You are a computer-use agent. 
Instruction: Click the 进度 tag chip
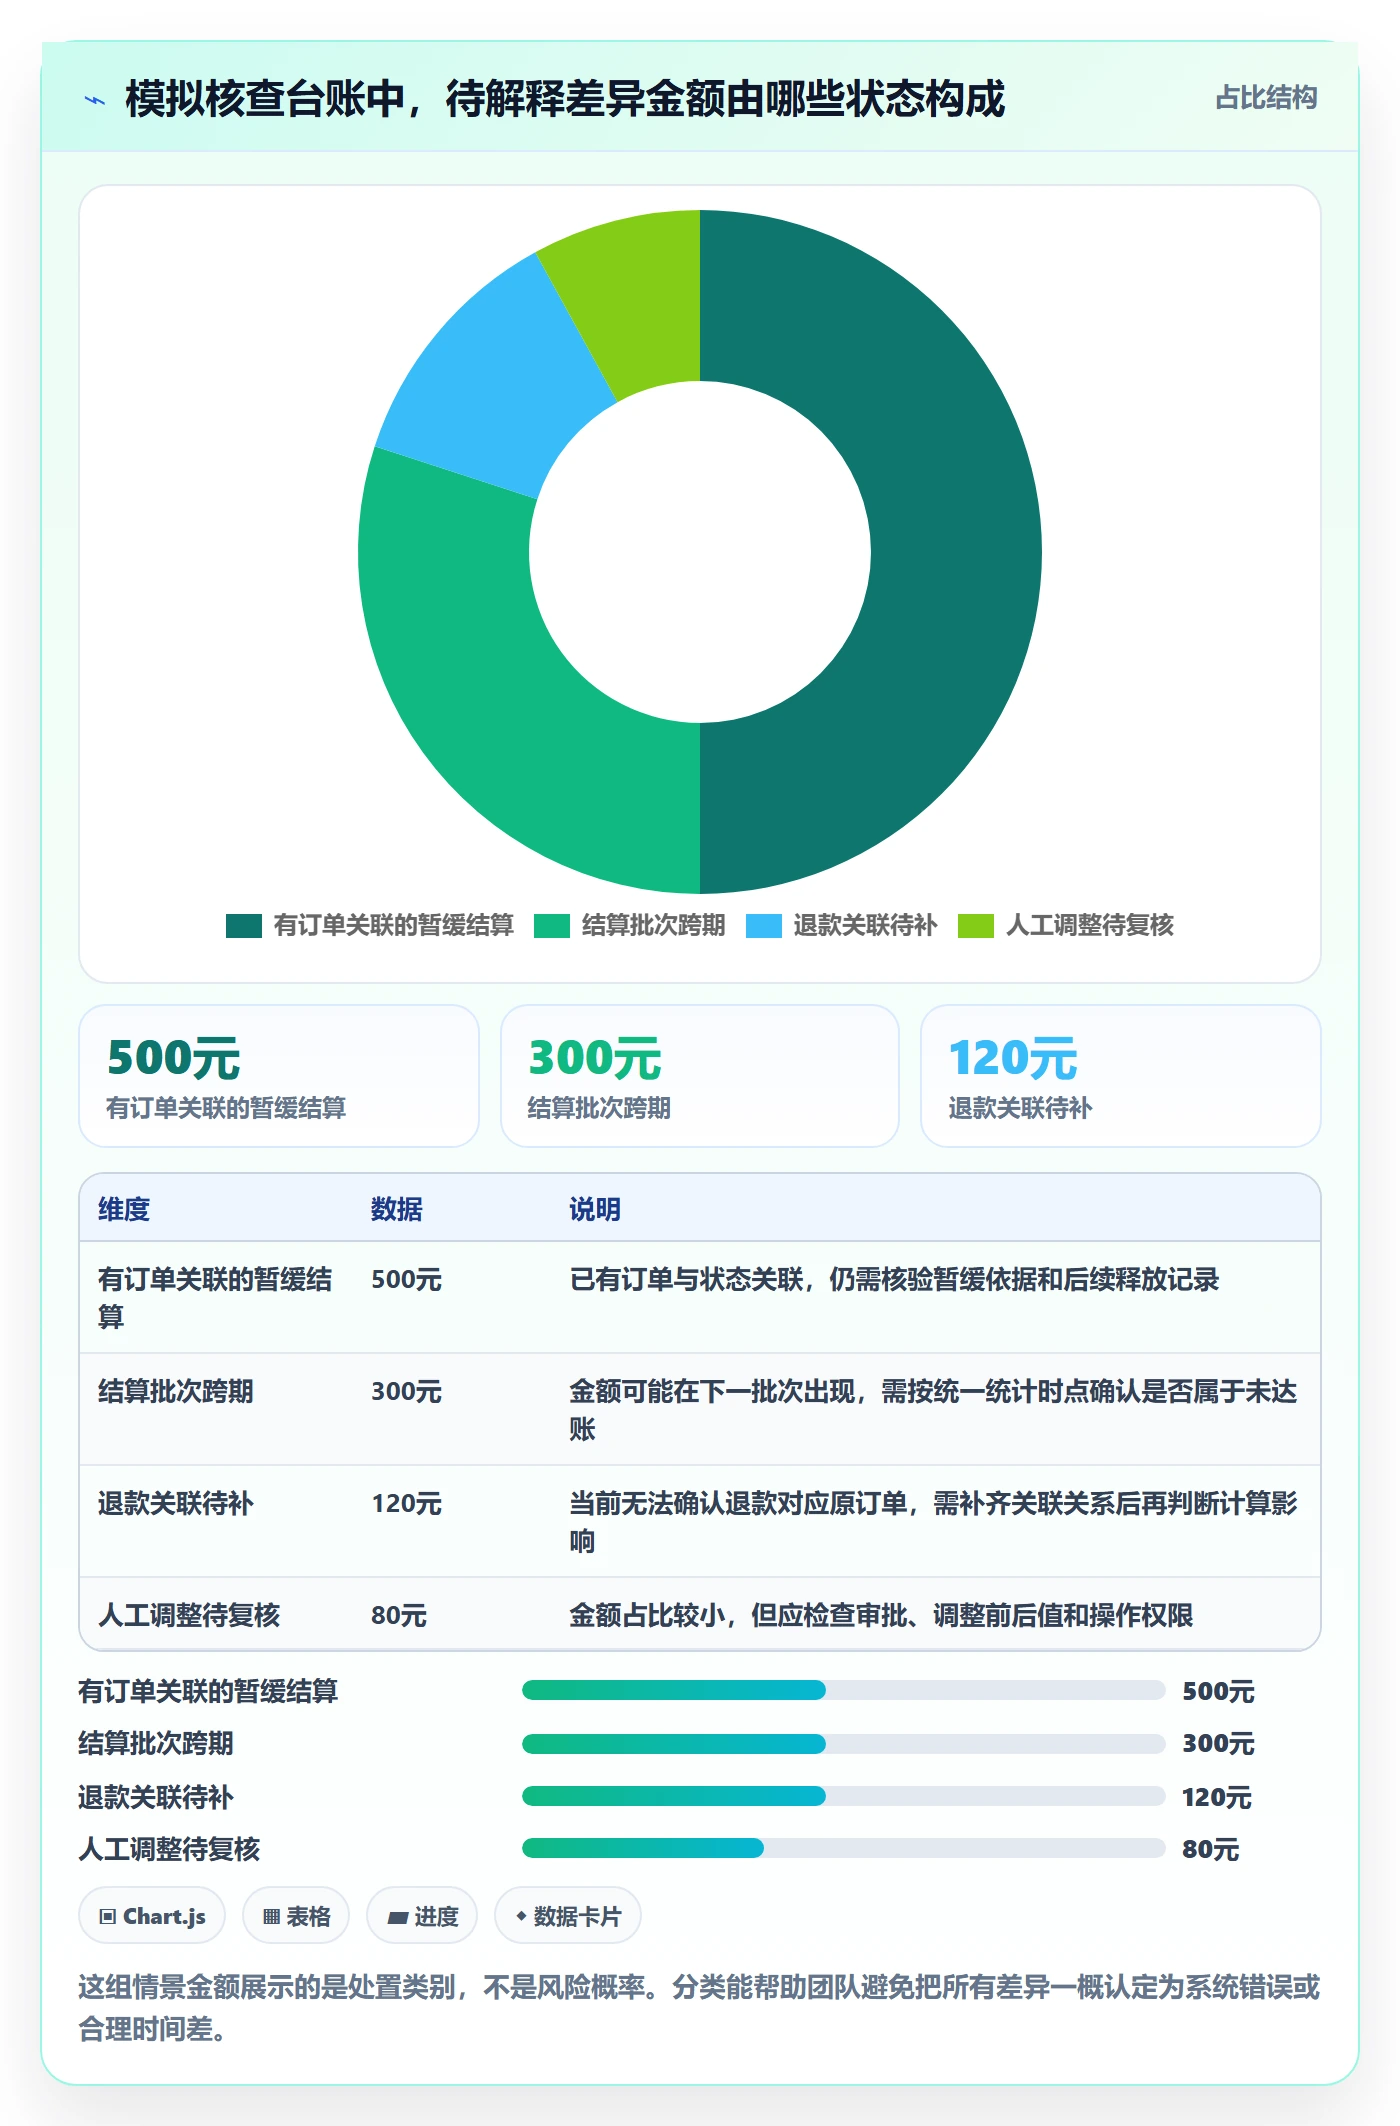coord(422,1916)
